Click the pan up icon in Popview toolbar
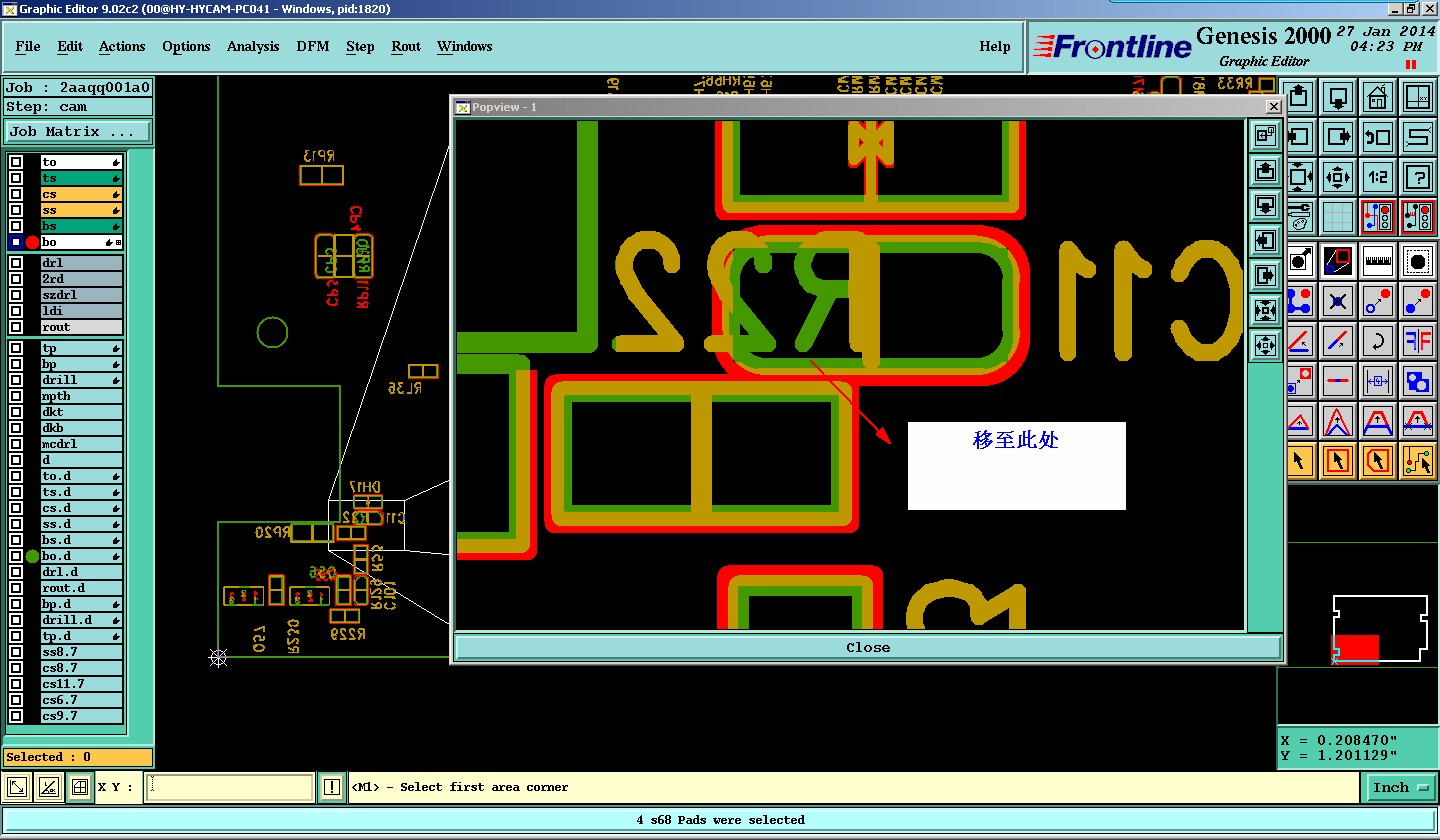The width and height of the screenshot is (1440, 840). pyautogui.click(x=1265, y=170)
